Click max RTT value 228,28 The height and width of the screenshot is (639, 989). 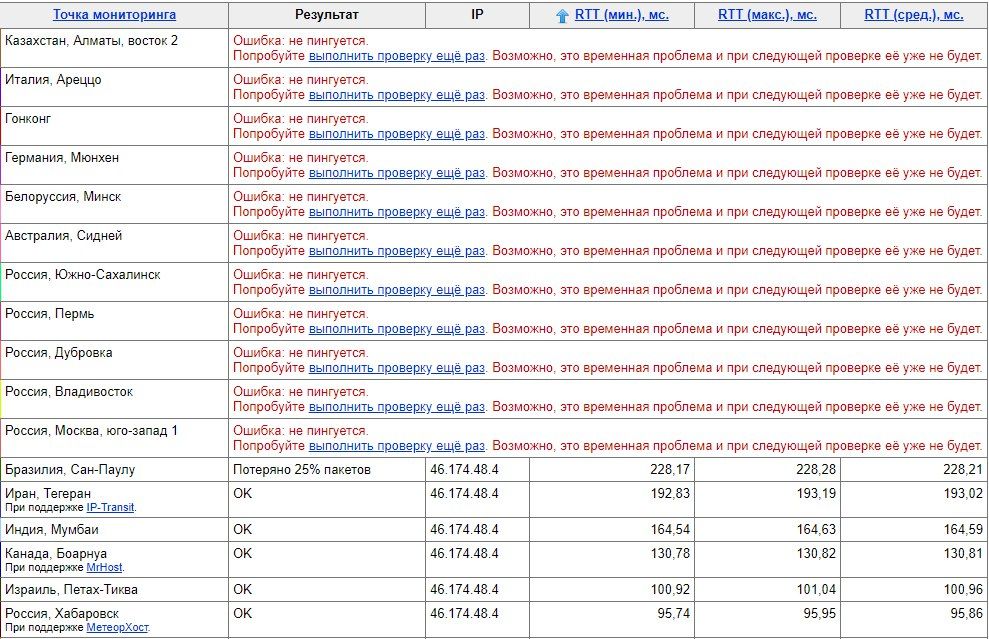click(x=816, y=470)
